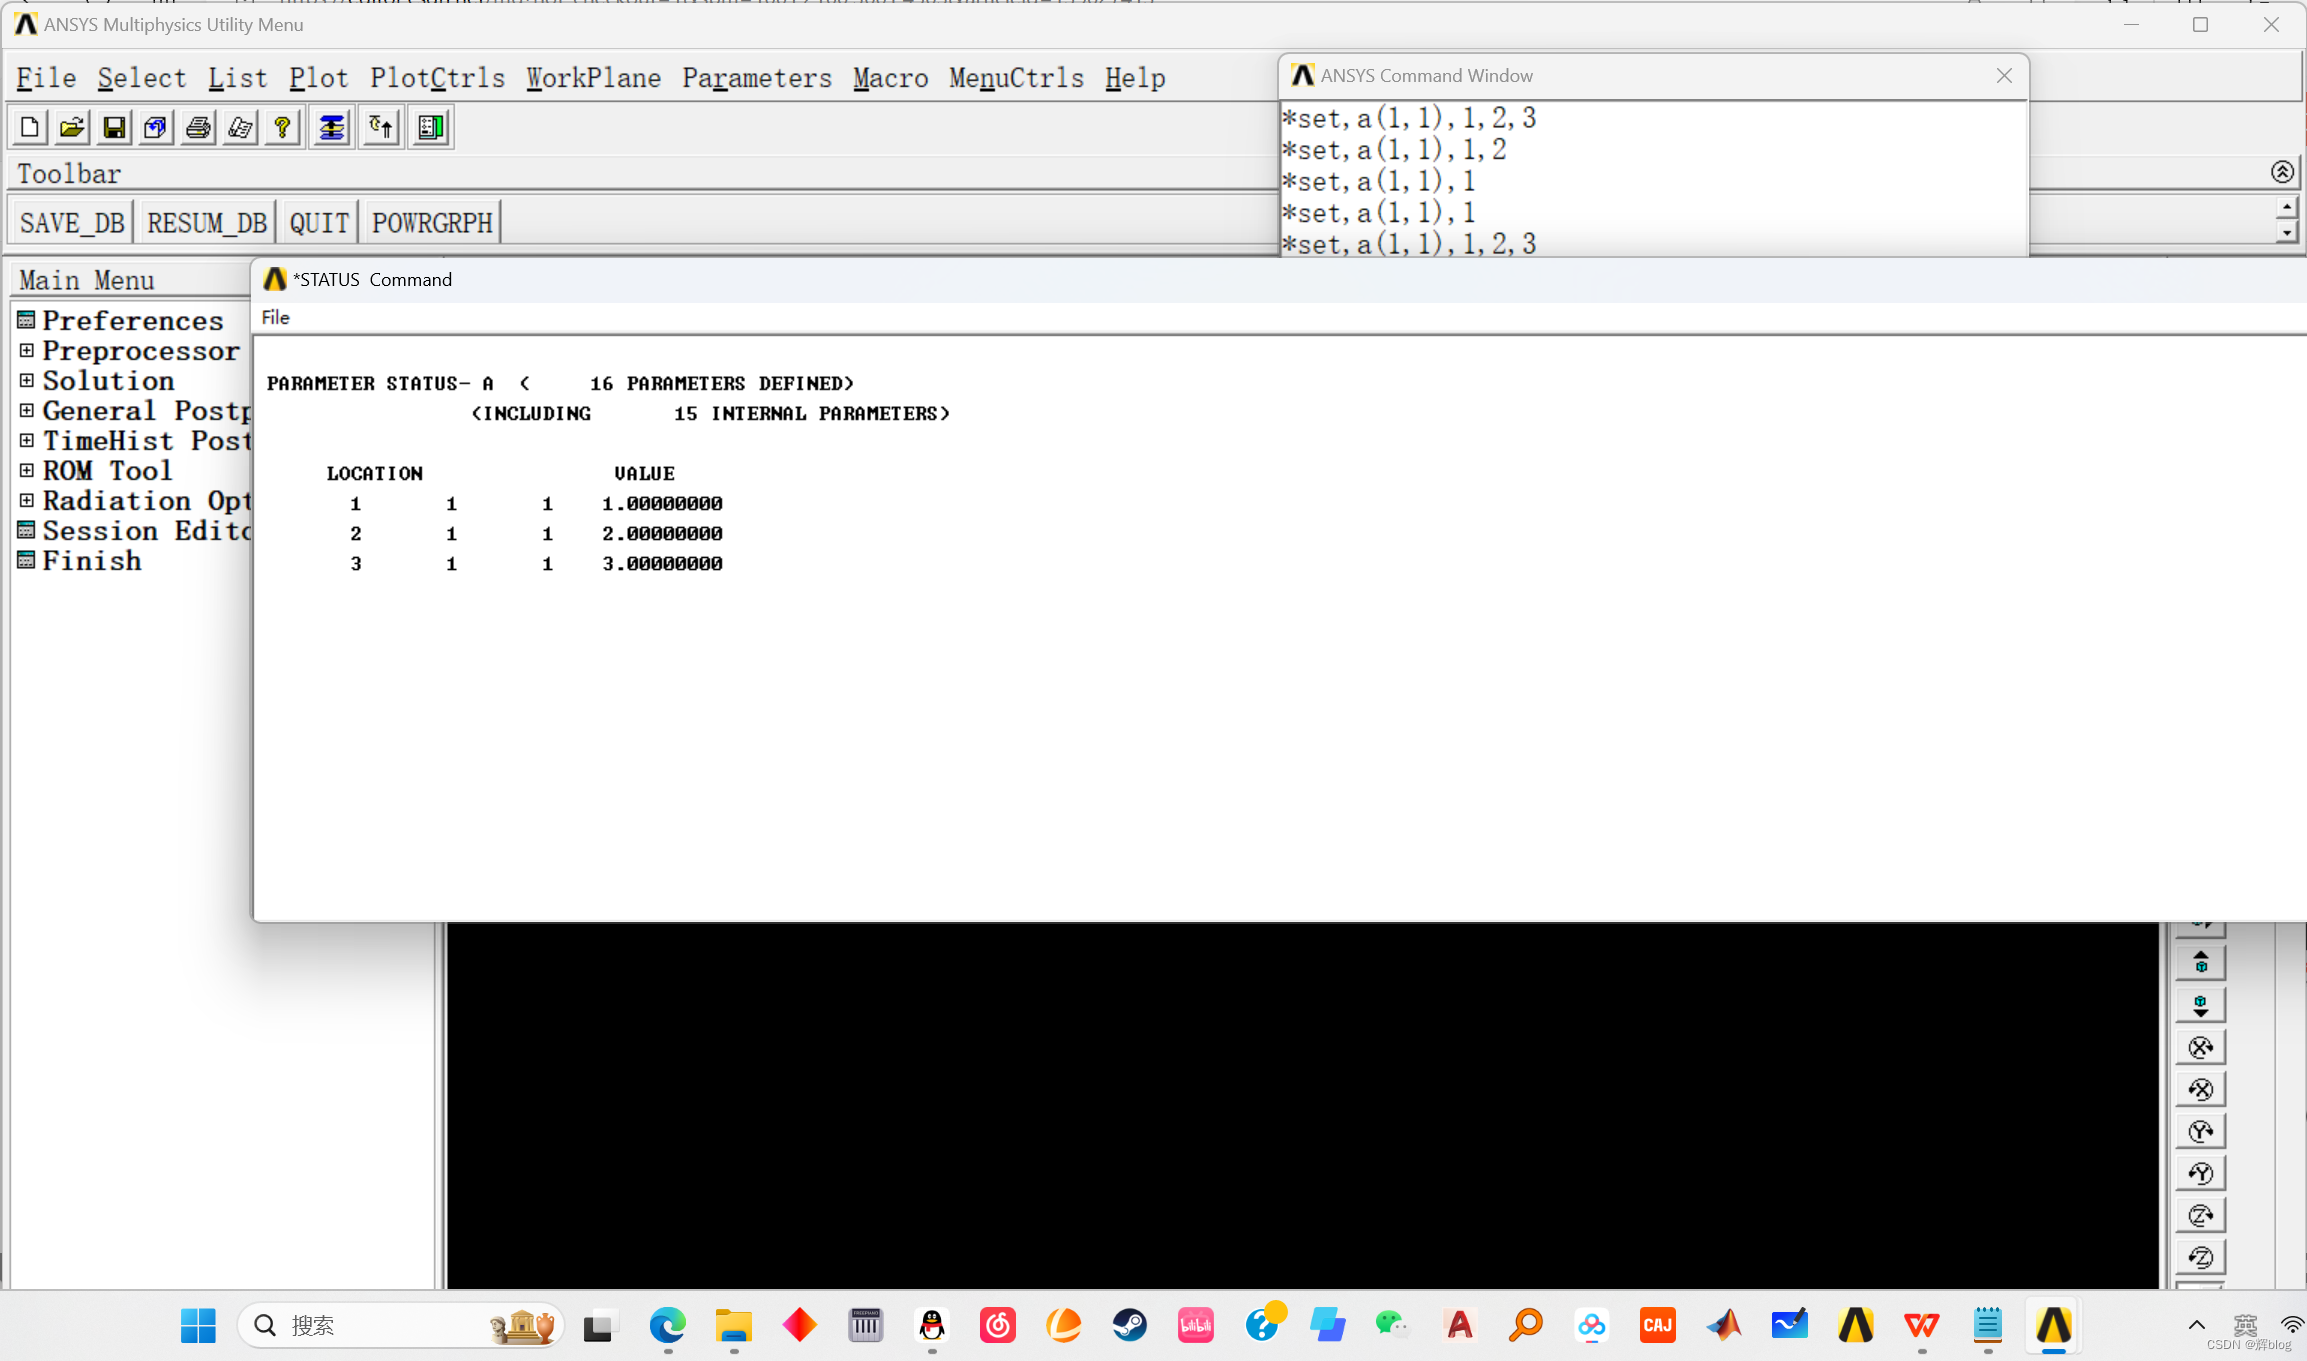Open the Parameters menu

(x=756, y=78)
